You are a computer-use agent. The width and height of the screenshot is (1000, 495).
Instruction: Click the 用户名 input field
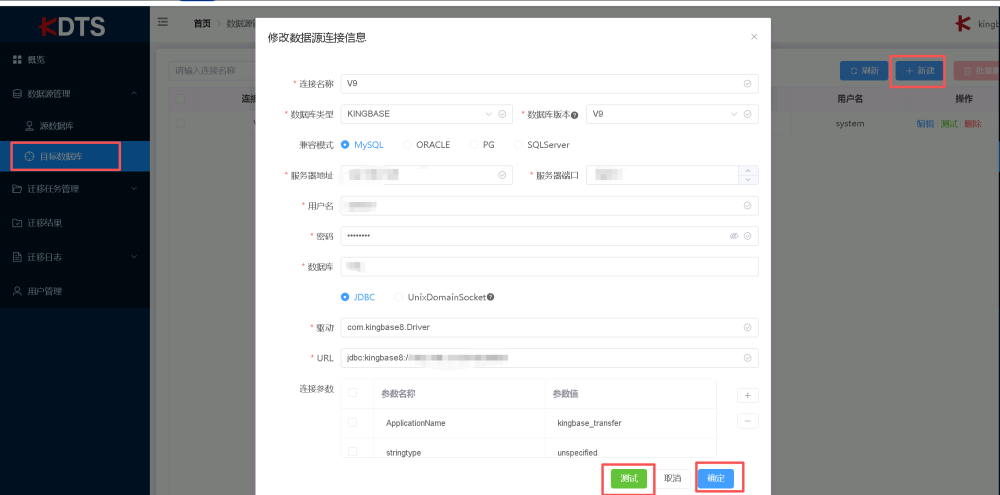pyautogui.click(x=550, y=205)
